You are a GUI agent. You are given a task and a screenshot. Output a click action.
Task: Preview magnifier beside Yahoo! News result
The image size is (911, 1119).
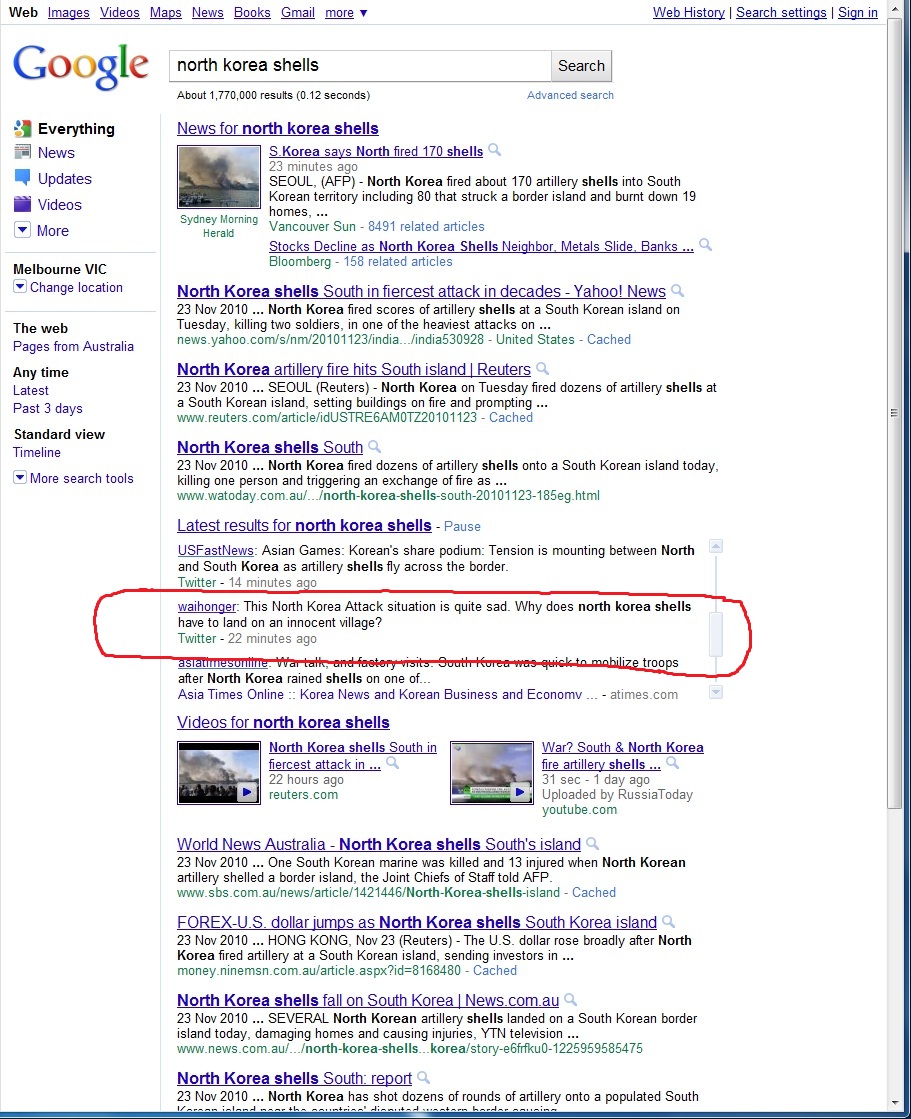click(x=678, y=290)
